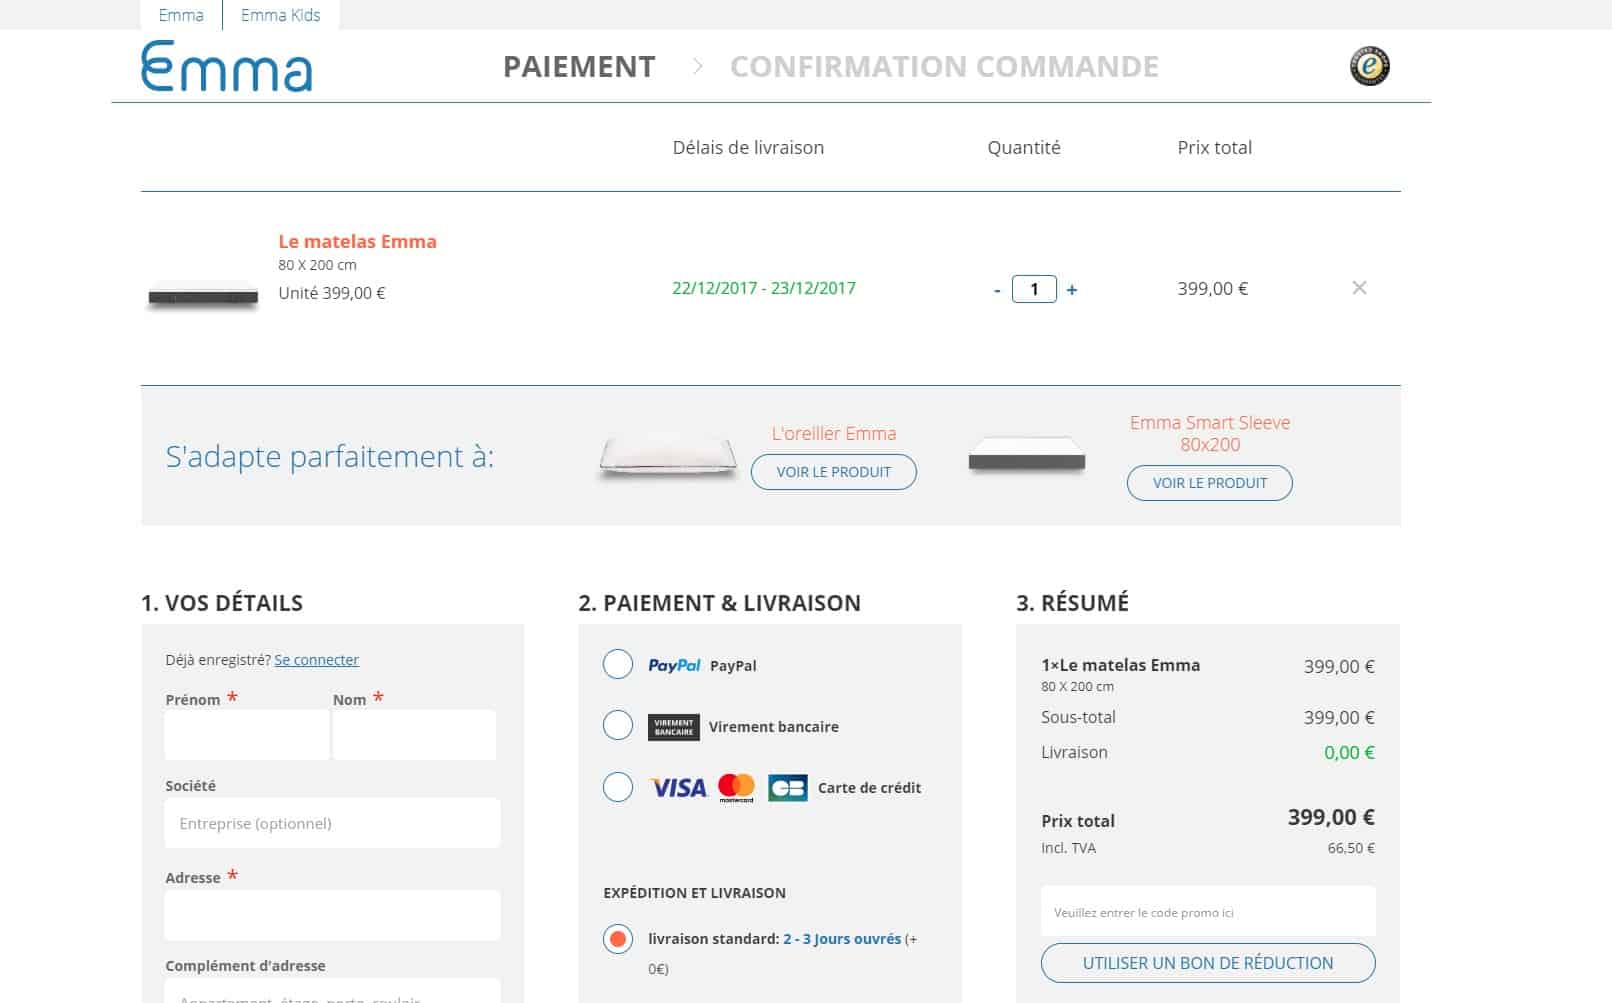
Task: Open the Emma Smart Sleeve image
Action: [x=1027, y=456]
